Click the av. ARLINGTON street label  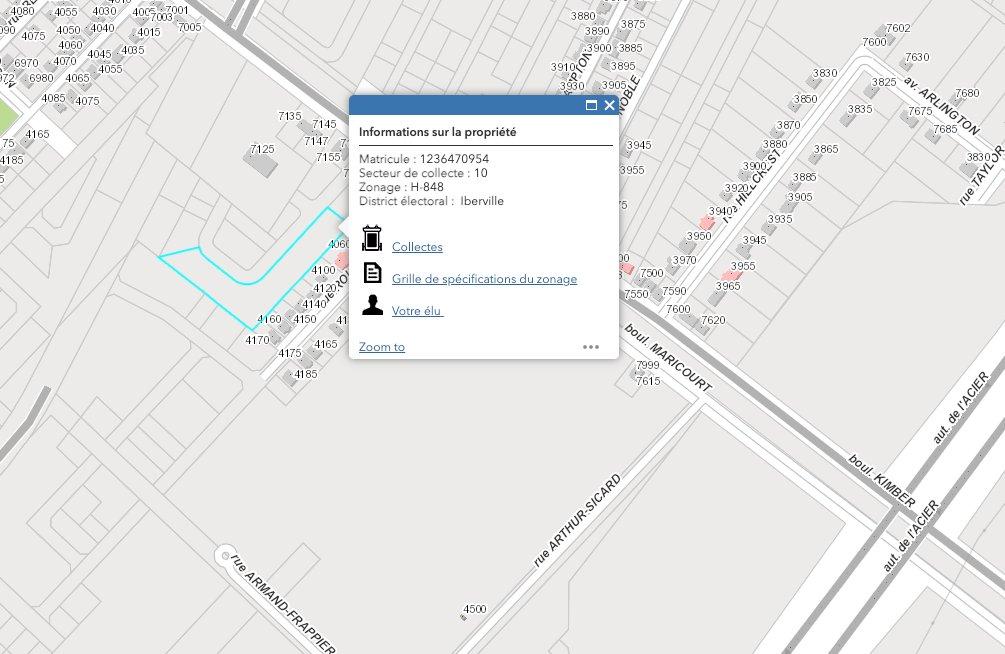point(942,106)
